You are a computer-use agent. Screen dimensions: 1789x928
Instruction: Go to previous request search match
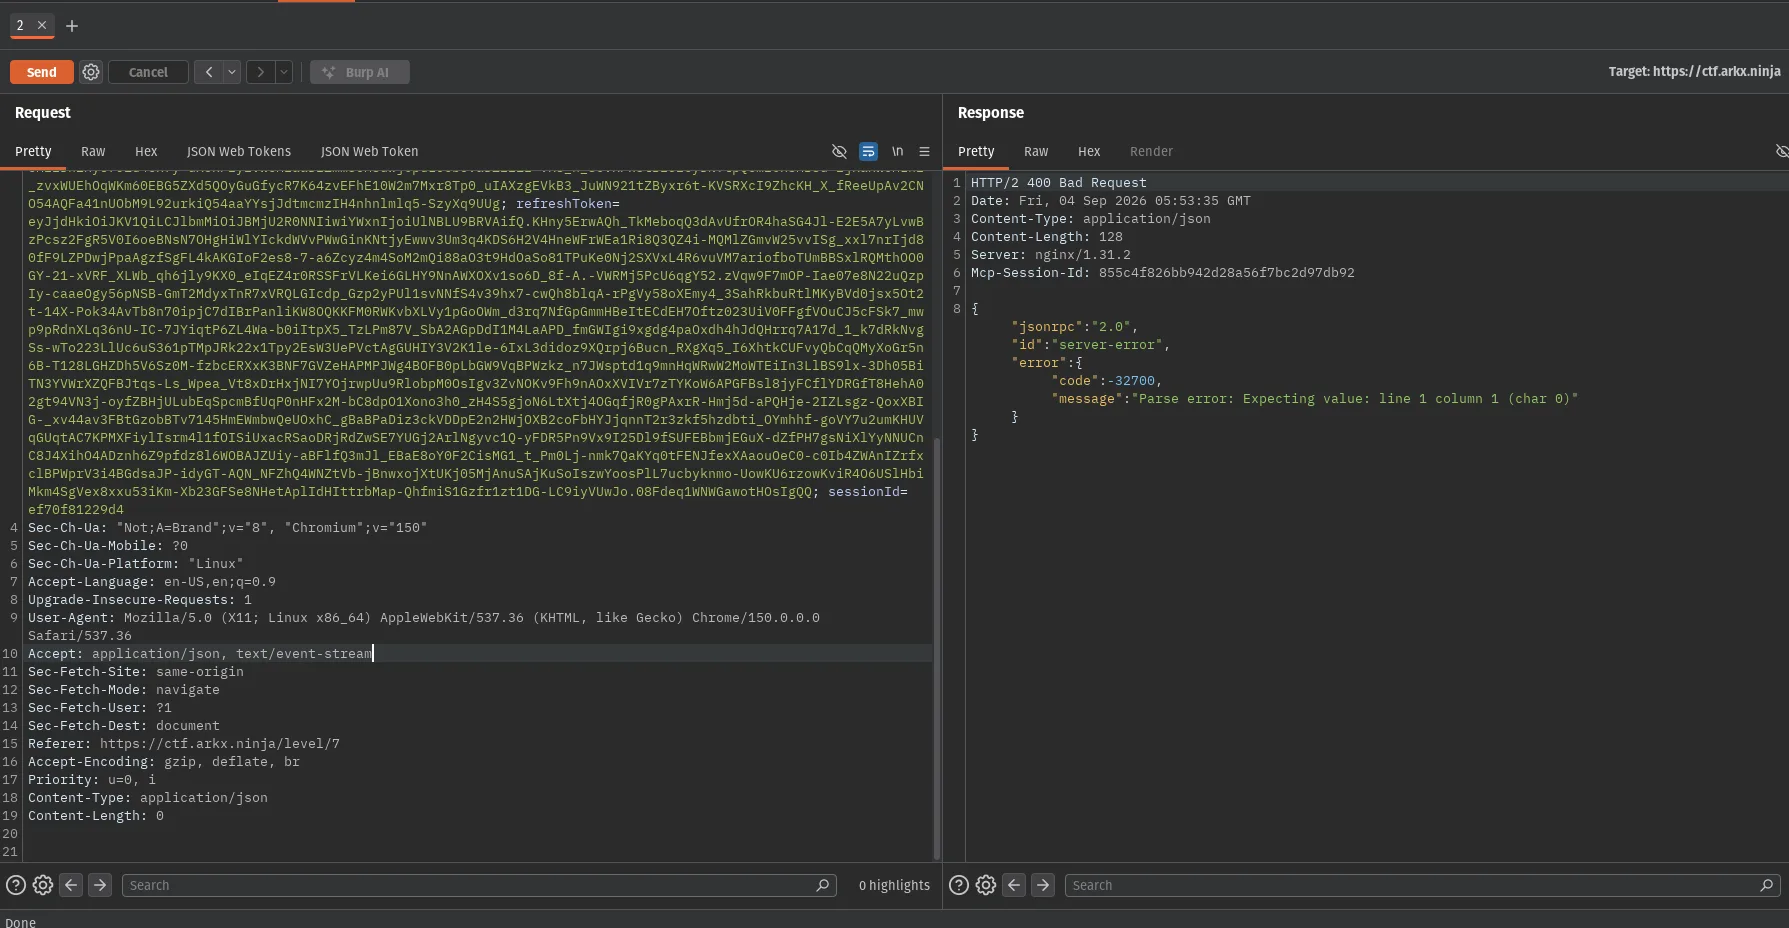(71, 885)
